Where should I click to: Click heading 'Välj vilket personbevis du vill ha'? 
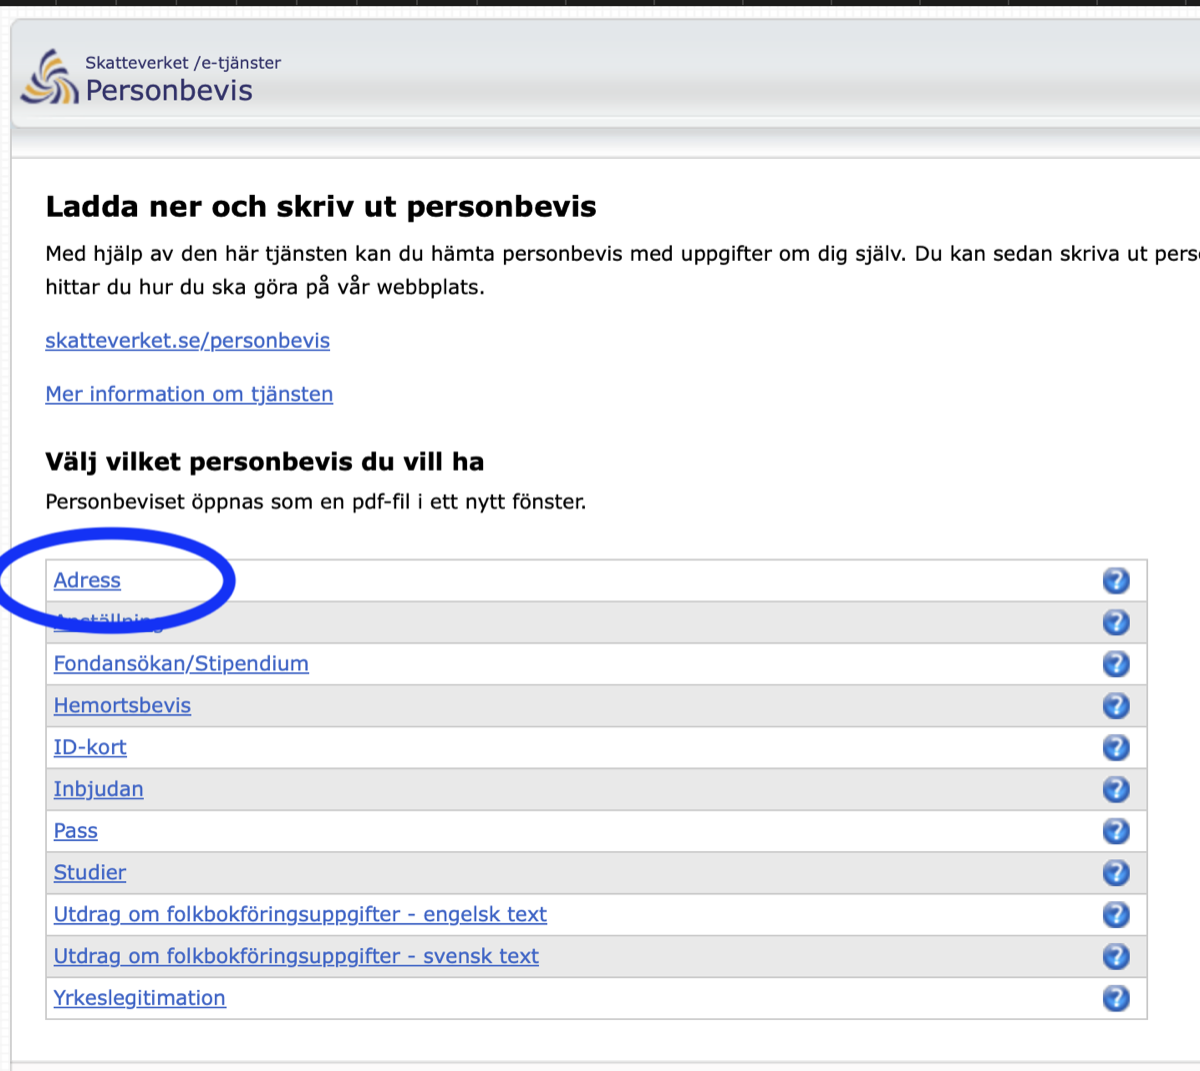265,462
